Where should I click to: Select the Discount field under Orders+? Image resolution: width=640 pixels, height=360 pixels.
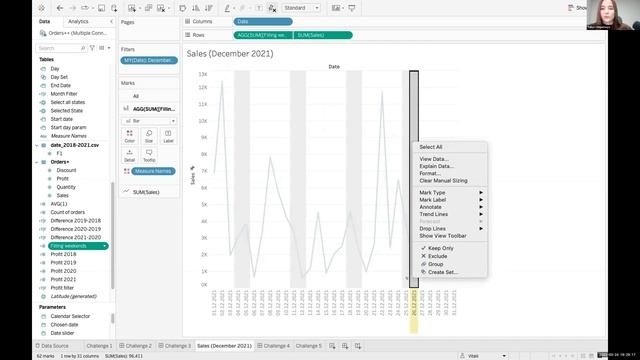66,170
